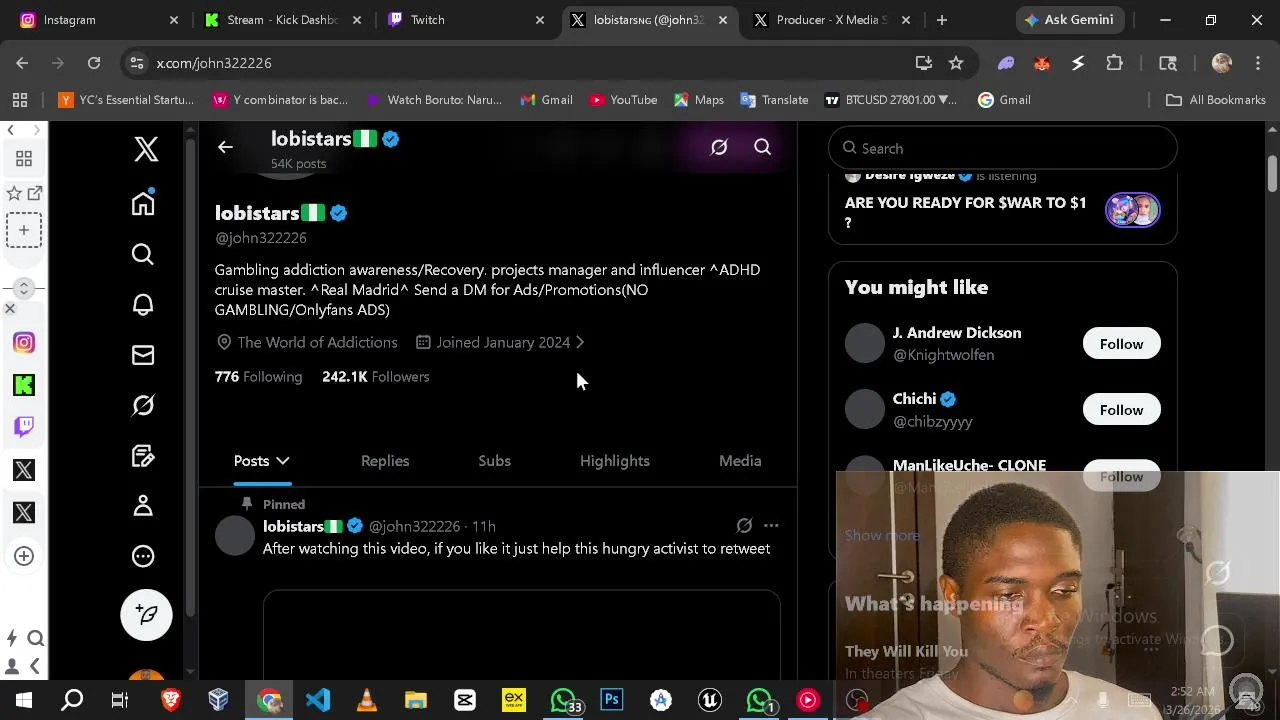Click the back arrow on the lobistars profile header

225,147
